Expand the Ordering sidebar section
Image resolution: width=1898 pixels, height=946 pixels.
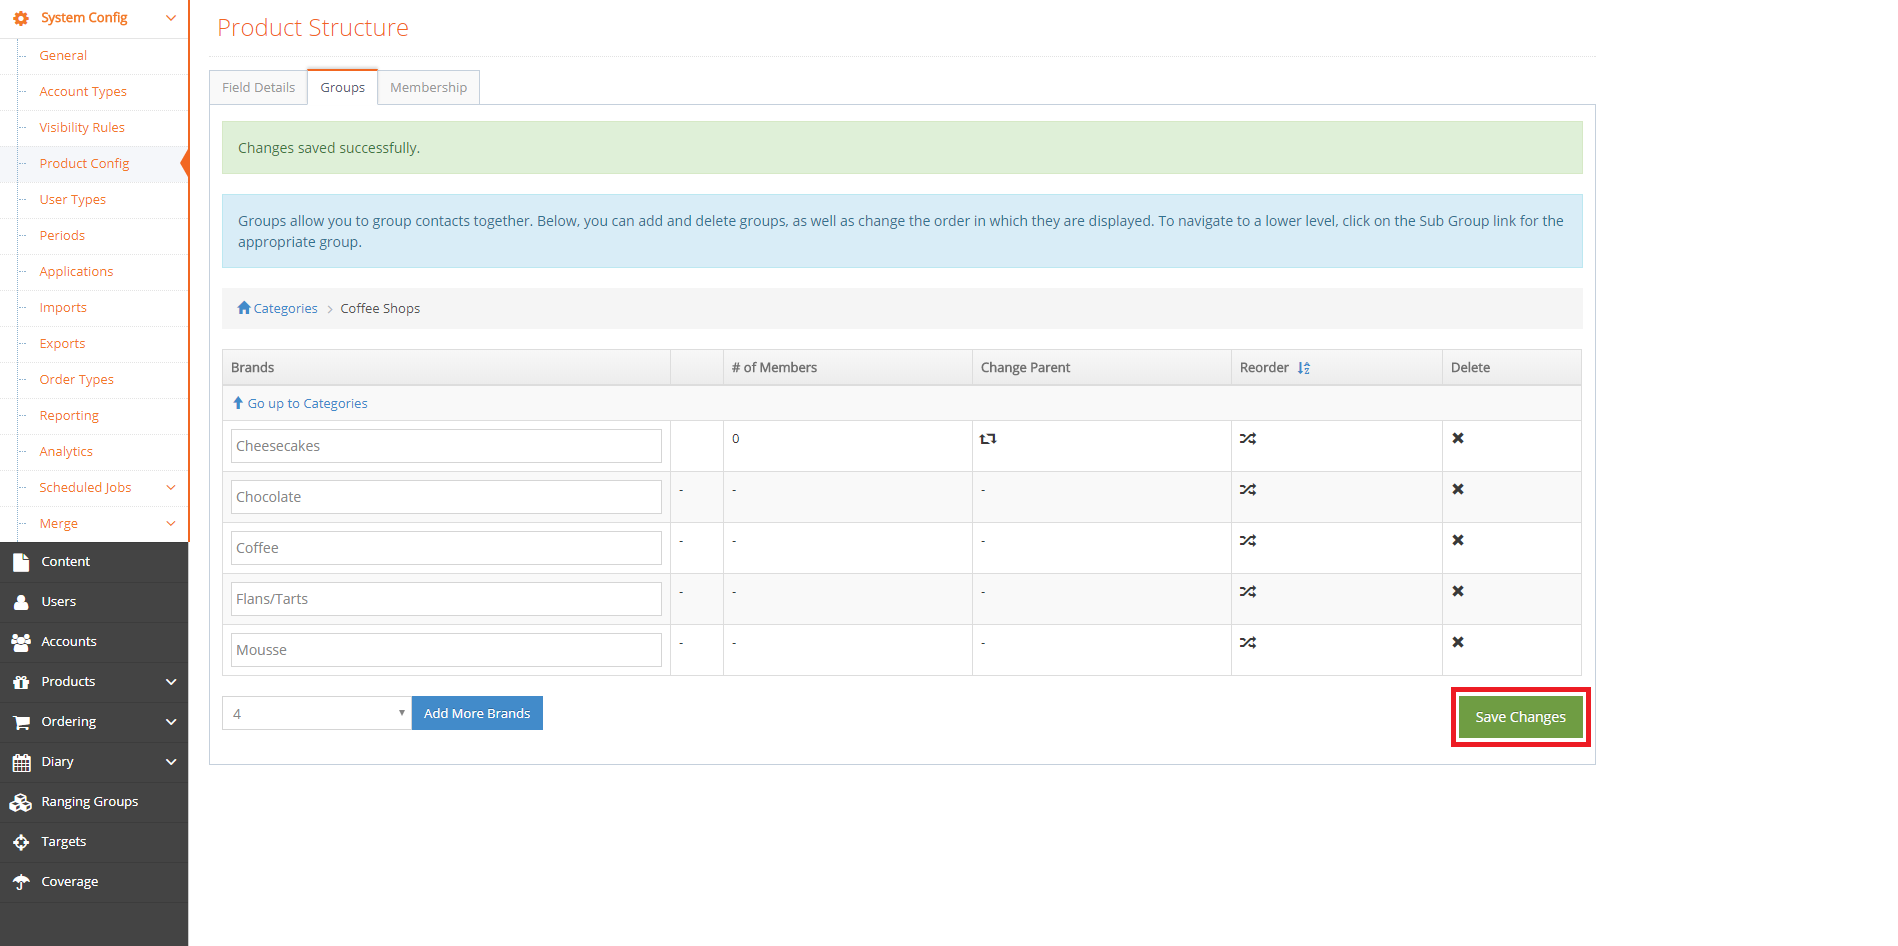(x=171, y=722)
